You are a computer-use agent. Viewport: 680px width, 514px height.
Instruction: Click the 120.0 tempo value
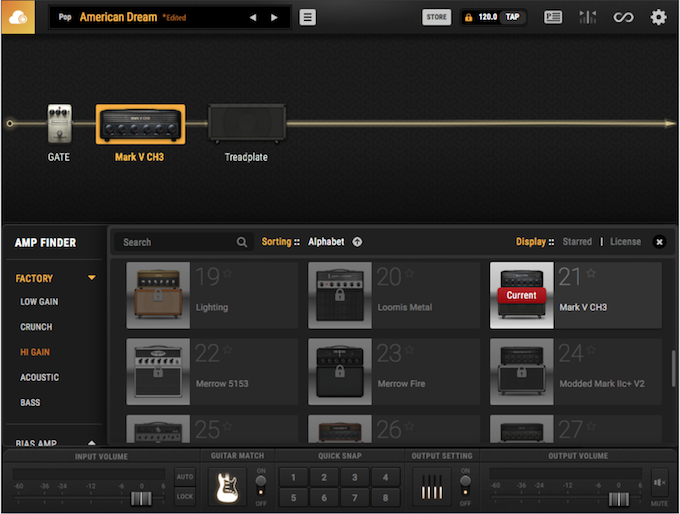(487, 17)
